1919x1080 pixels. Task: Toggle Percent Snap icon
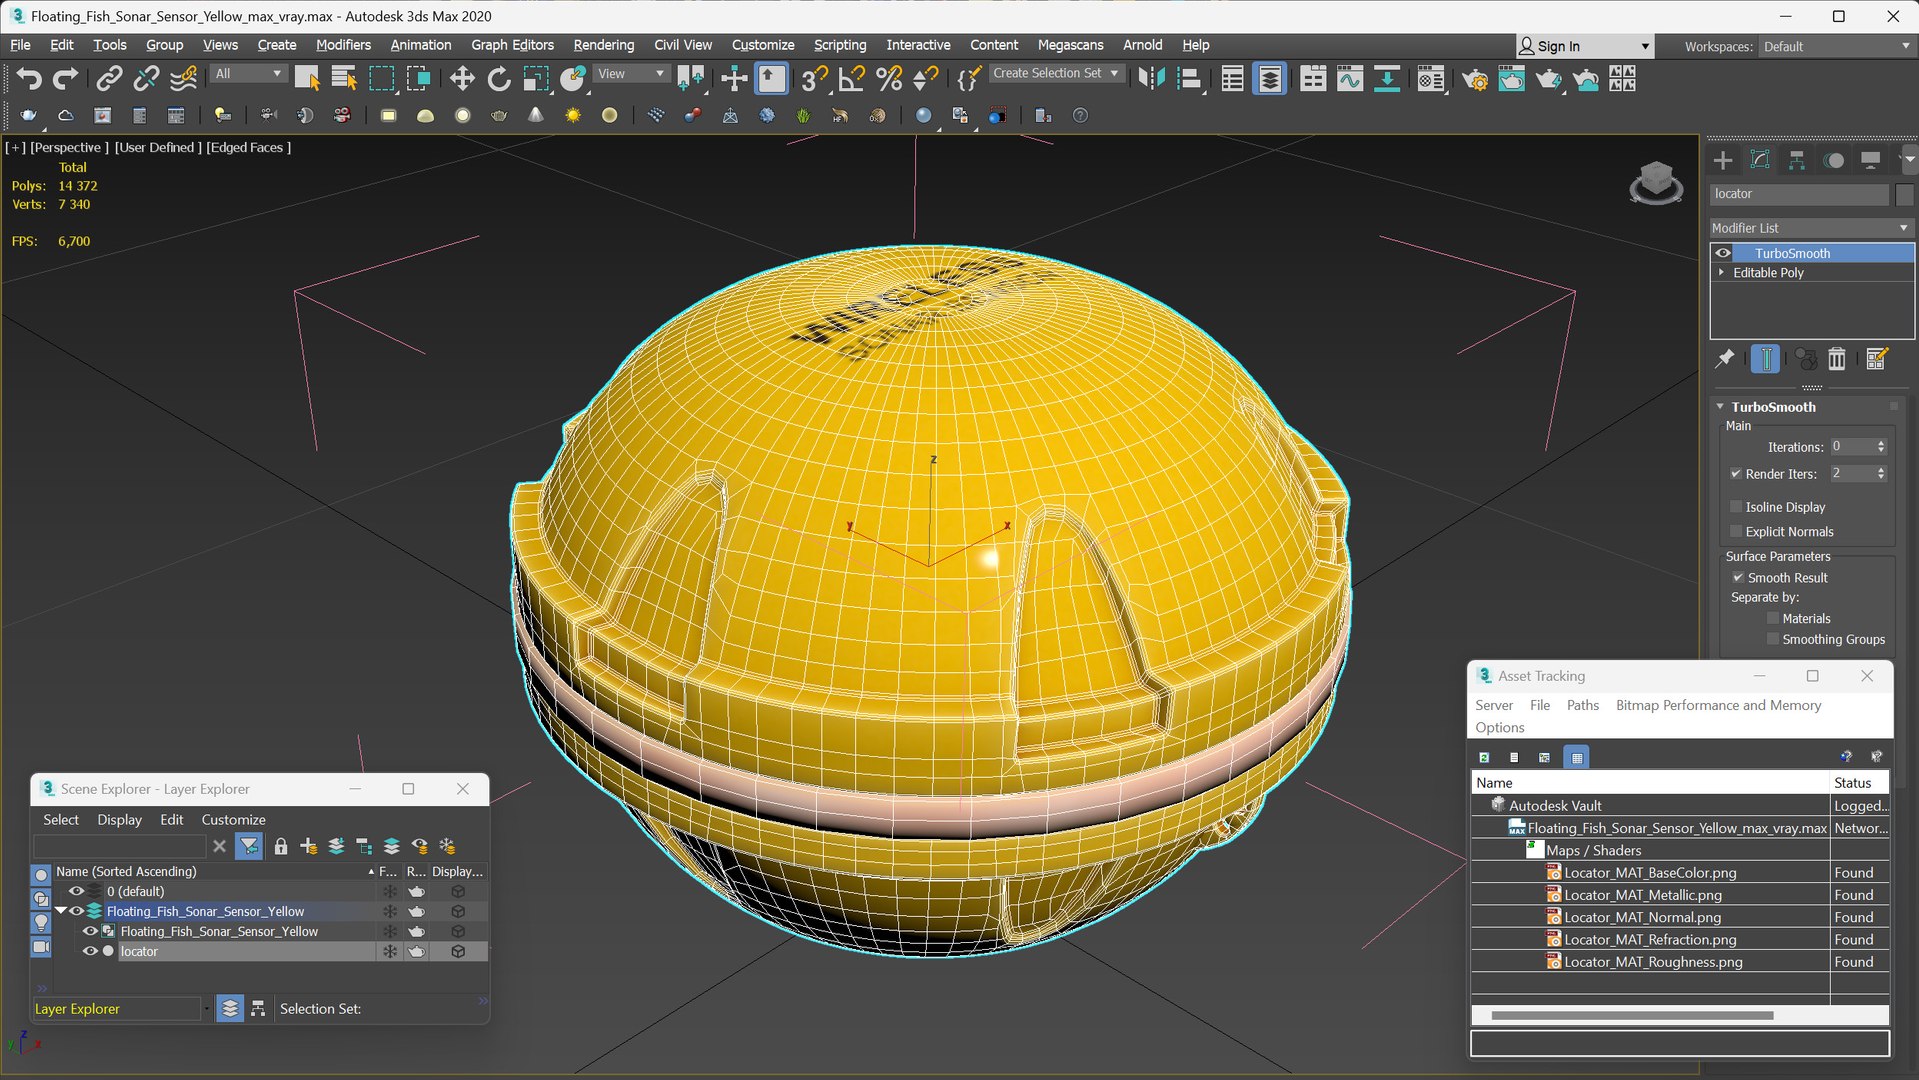coord(889,78)
